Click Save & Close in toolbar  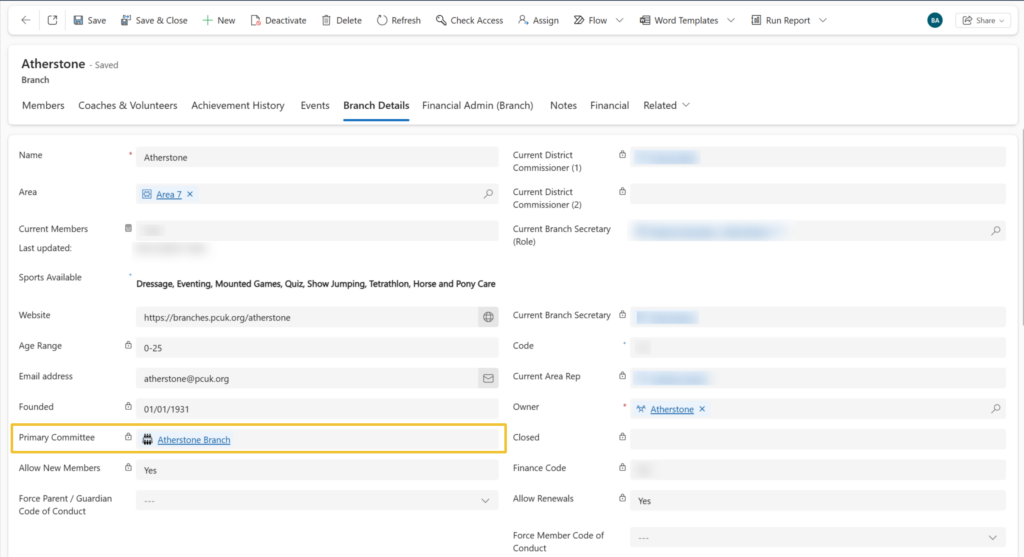click(154, 20)
